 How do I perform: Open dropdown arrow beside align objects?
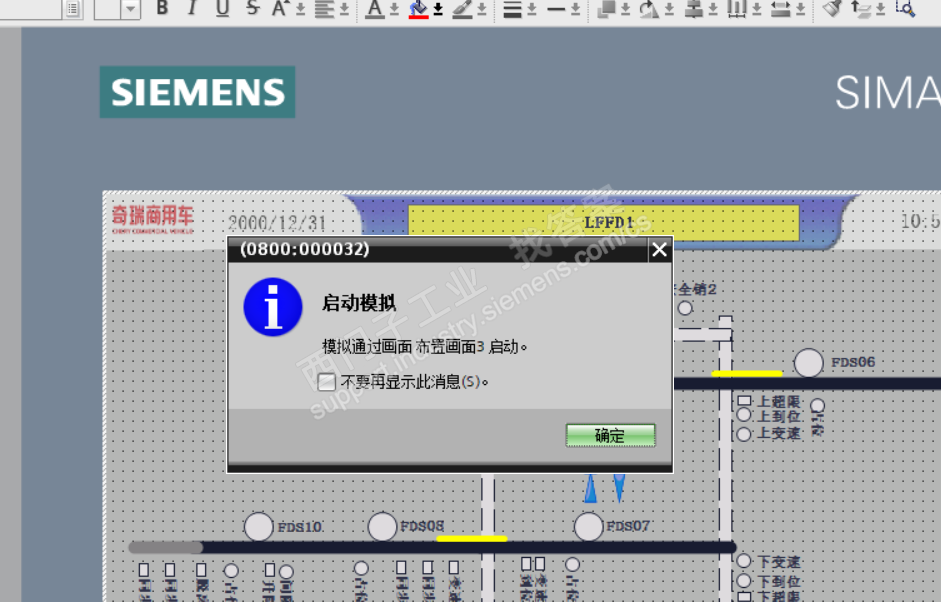pos(713,9)
